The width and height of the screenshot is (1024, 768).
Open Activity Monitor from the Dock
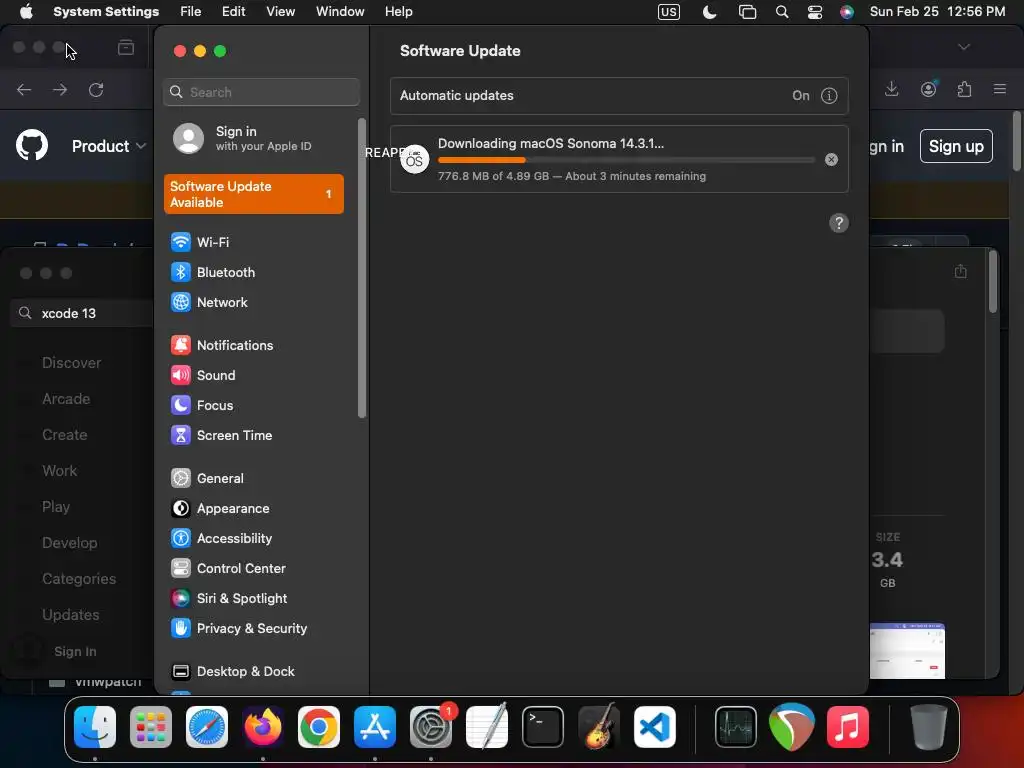point(736,727)
